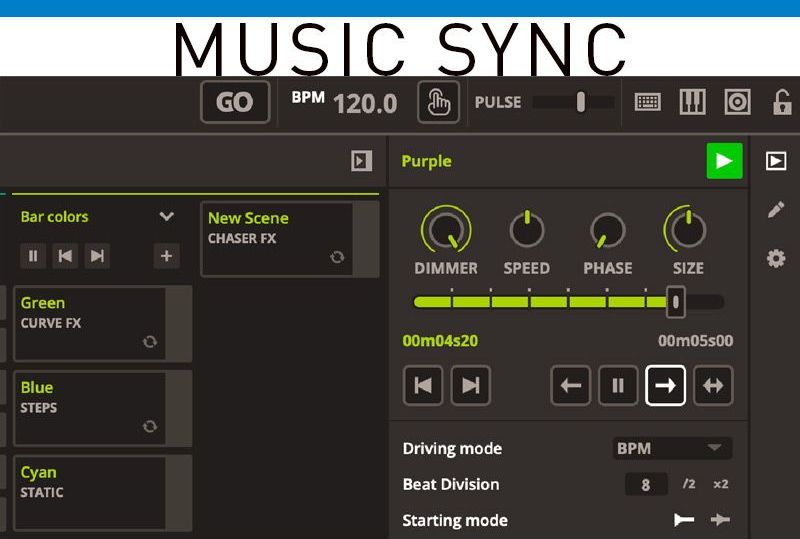Open the keyboard shortcuts icon
The width and height of the screenshot is (800, 539).
(x=647, y=102)
